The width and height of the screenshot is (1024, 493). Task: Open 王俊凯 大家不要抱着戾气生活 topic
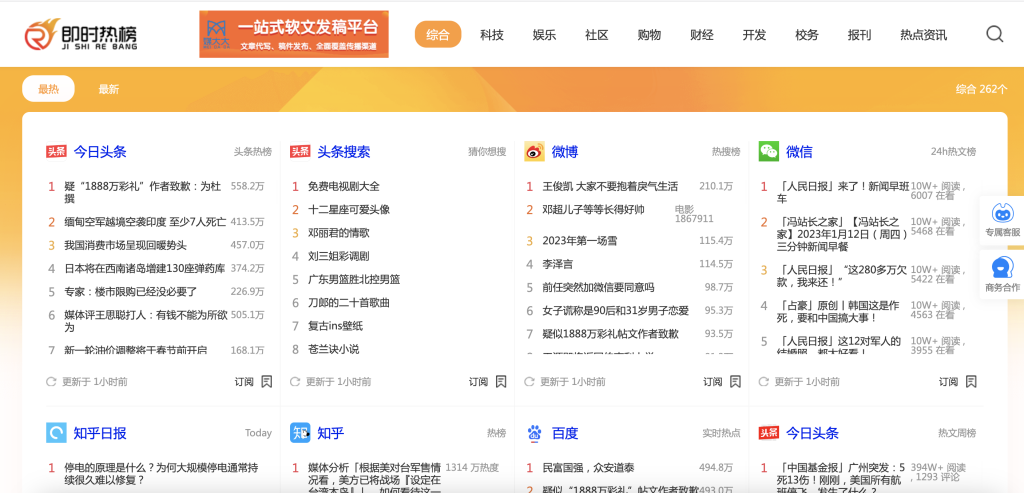click(610, 186)
